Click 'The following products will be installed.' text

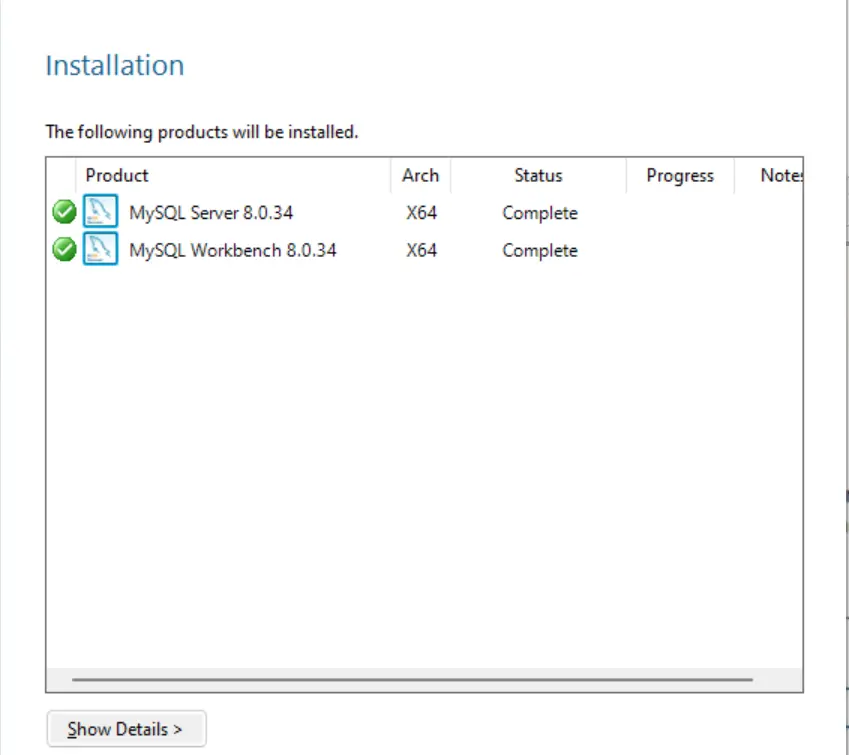coord(202,132)
